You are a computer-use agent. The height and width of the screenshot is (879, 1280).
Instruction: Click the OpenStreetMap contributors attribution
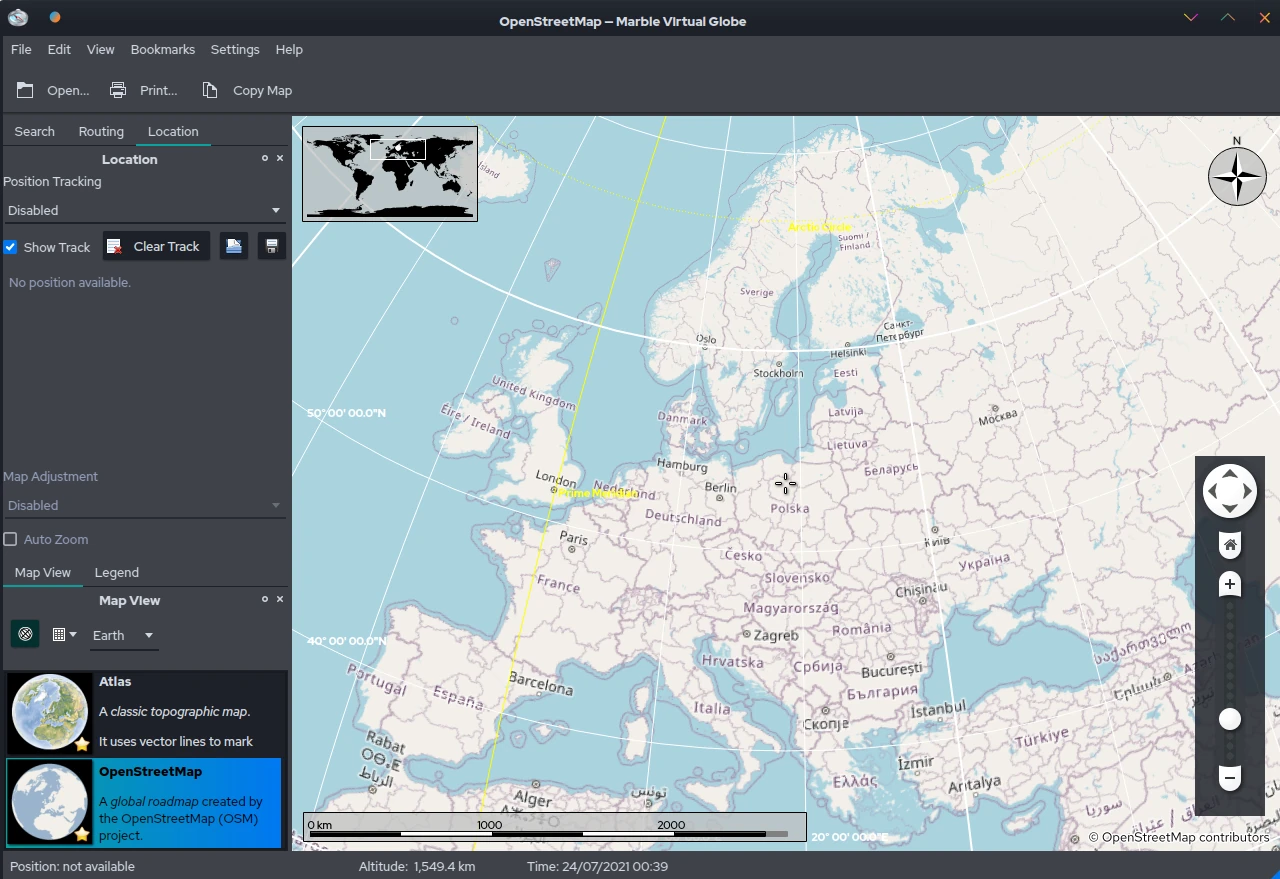pyautogui.click(x=1178, y=837)
